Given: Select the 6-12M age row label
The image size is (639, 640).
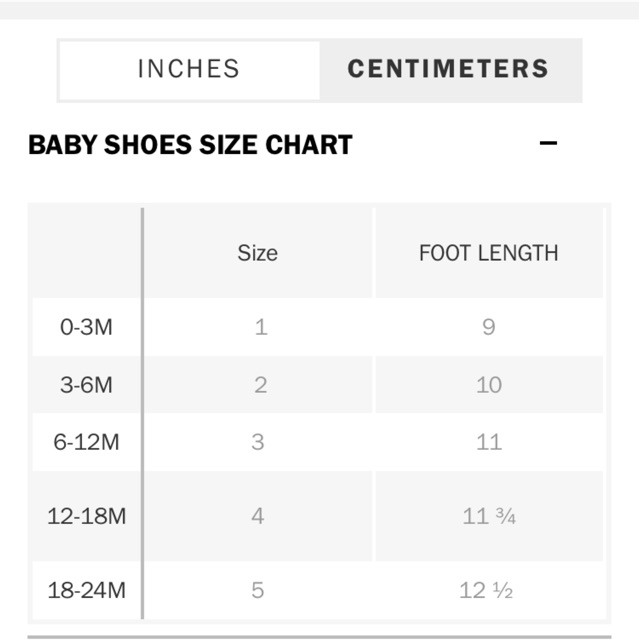Looking at the screenshot, I should click(x=87, y=442).
